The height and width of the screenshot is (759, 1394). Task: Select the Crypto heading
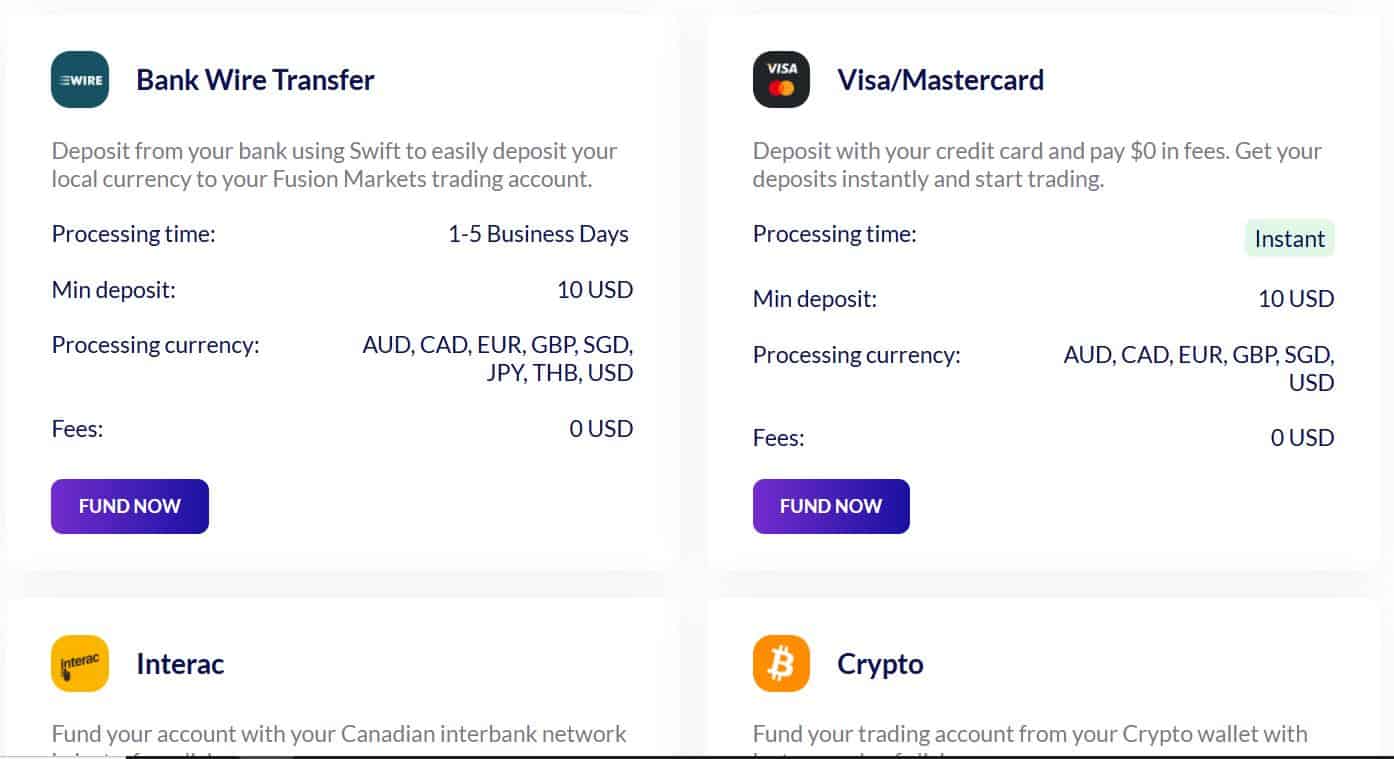[880, 664]
